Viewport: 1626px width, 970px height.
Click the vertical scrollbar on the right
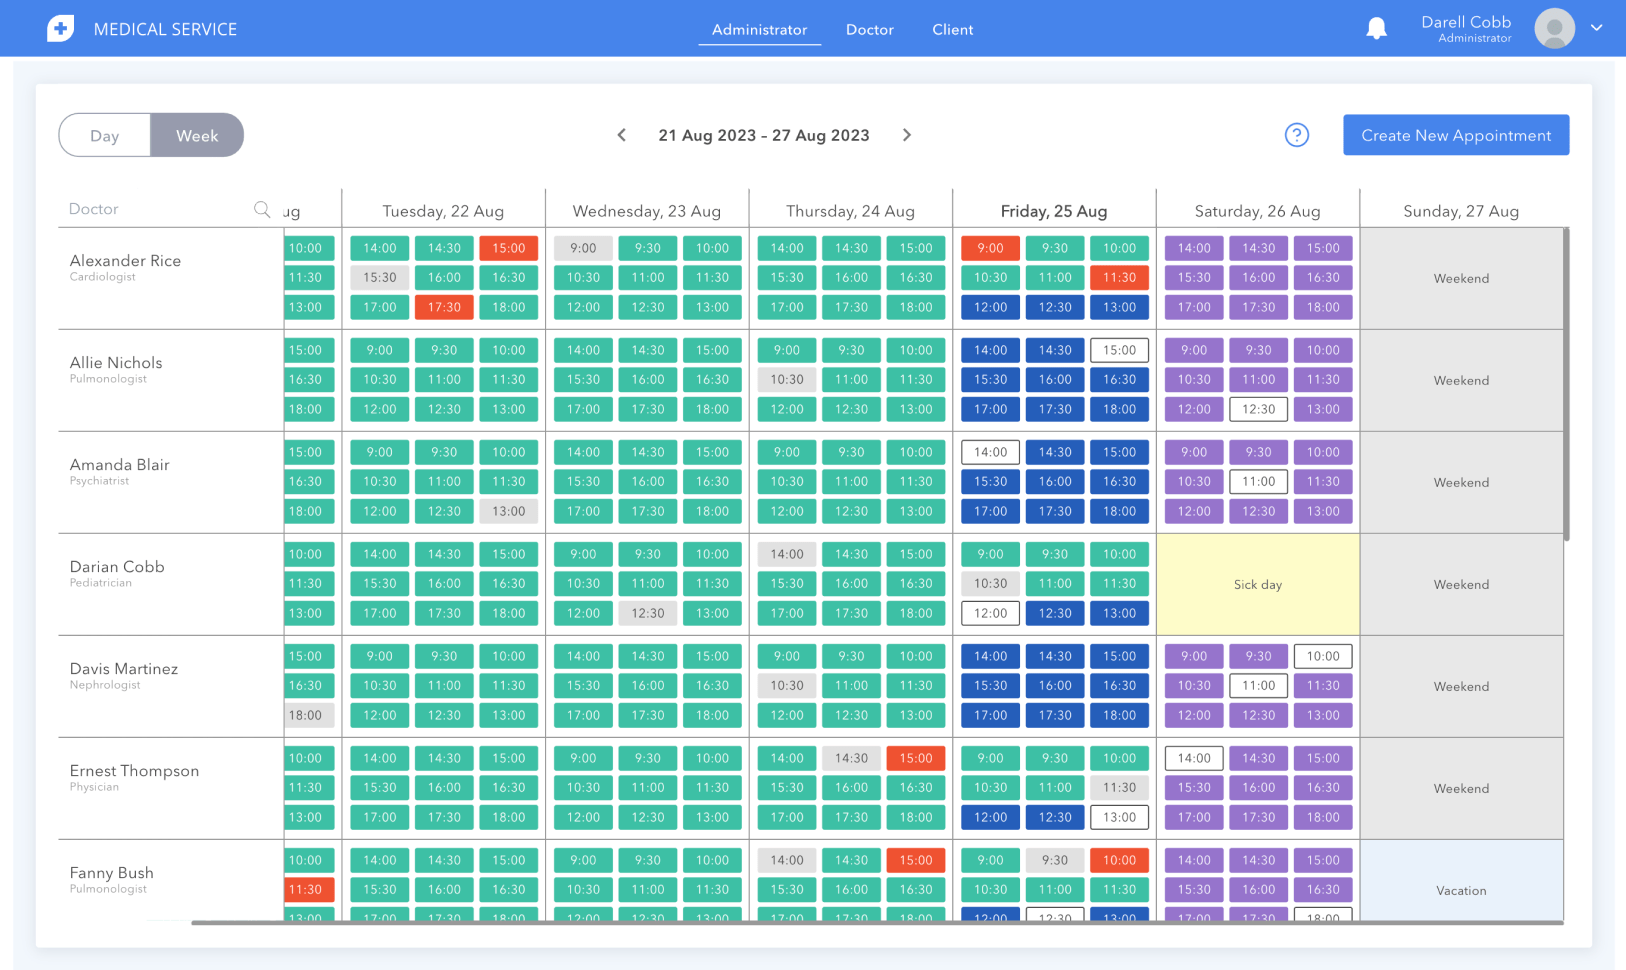point(1565,385)
